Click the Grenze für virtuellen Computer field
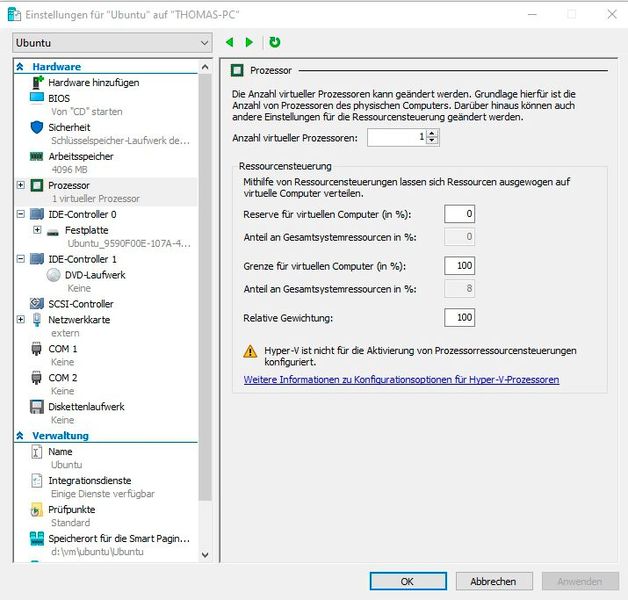Viewport: 628px width, 600px height. [x=459, y=266]
